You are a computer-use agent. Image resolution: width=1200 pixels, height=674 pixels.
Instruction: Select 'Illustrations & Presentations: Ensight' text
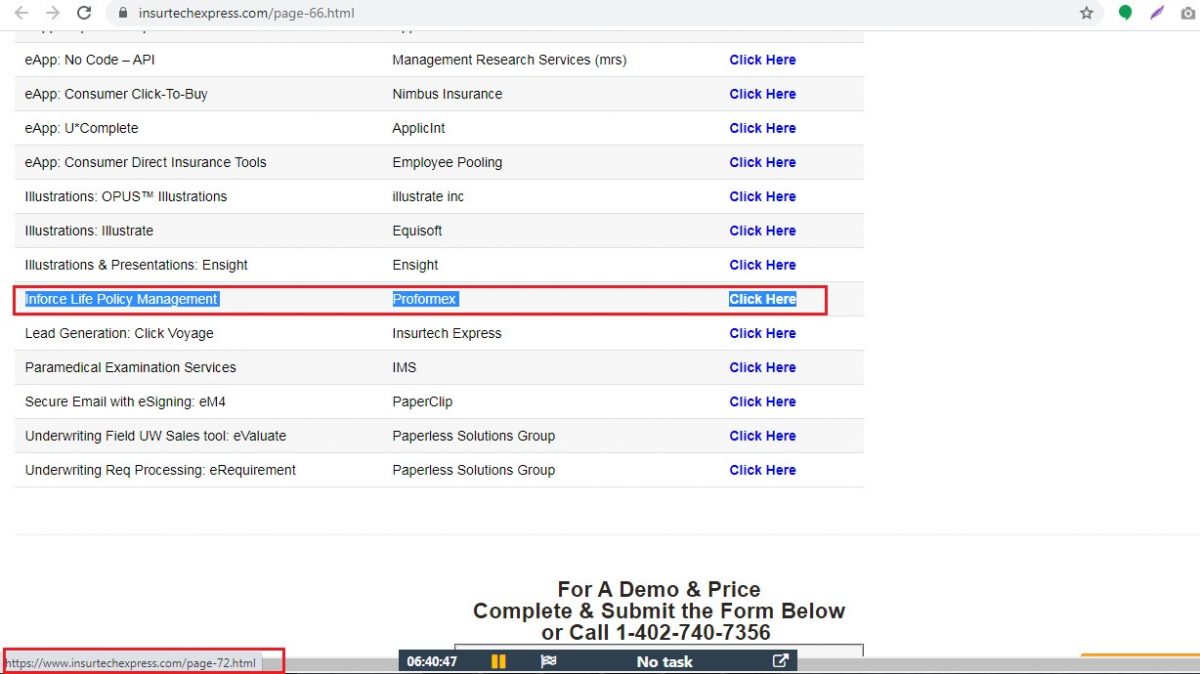[136, 265]
